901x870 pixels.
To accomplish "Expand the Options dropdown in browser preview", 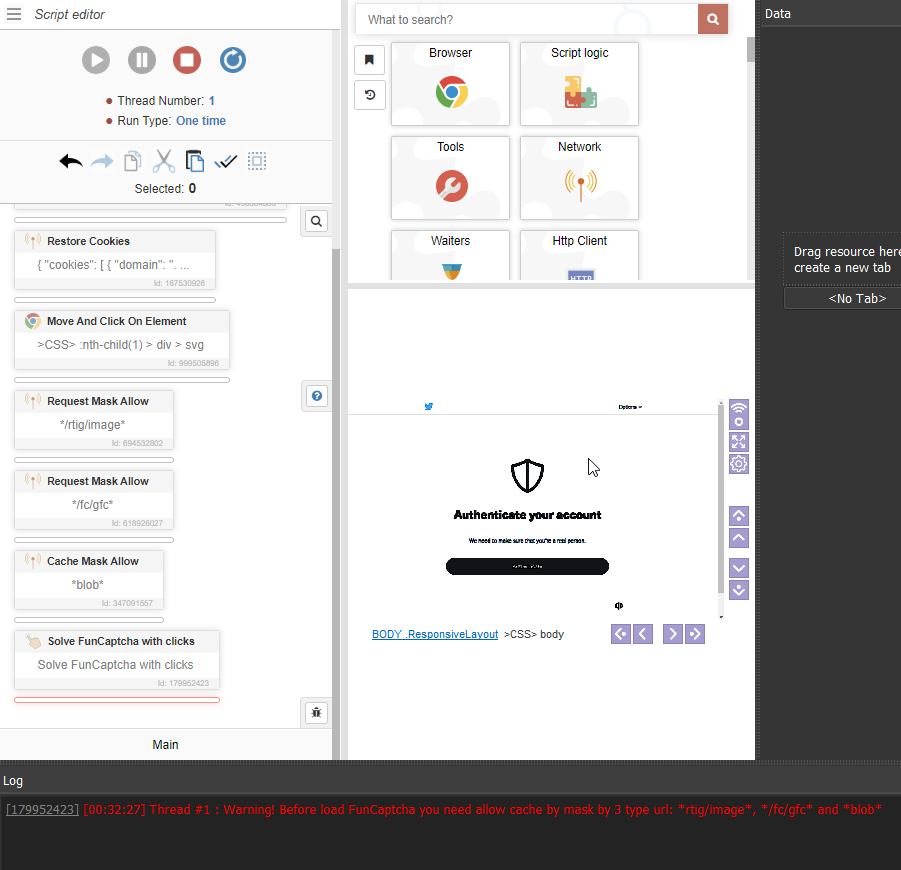I will tap(630, 407).
